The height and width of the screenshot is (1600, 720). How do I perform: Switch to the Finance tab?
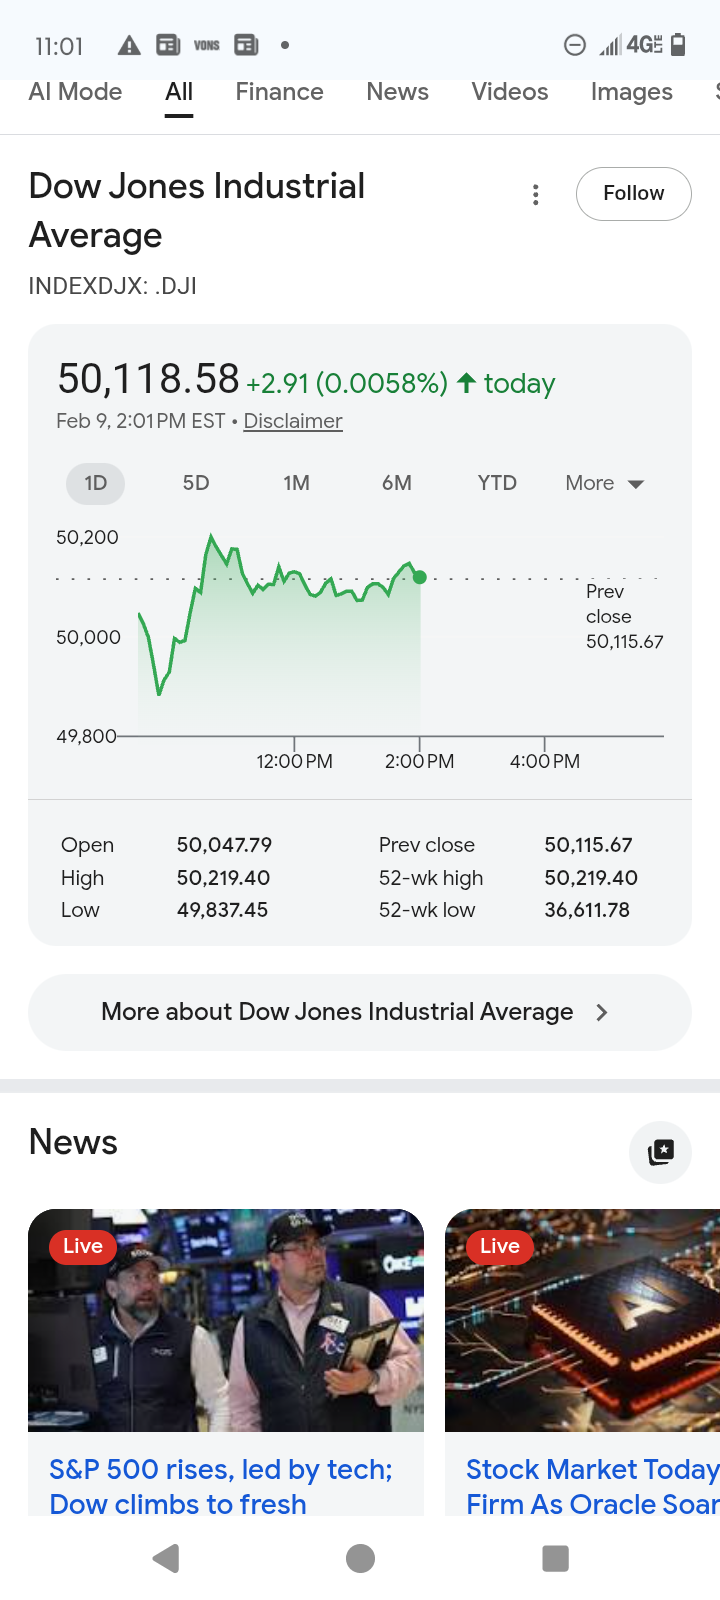(x=279, y=92)
